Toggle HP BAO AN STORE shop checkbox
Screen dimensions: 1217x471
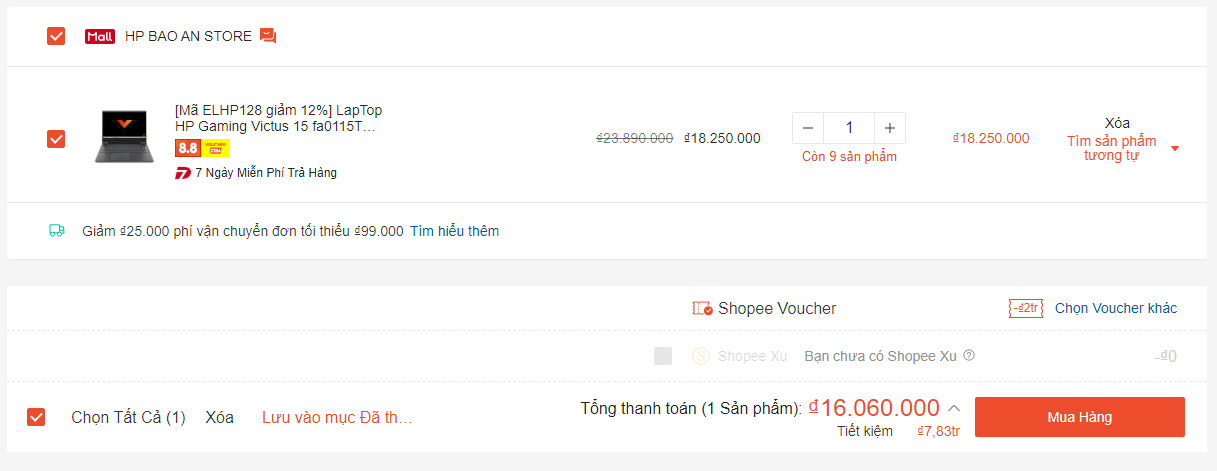56,36
